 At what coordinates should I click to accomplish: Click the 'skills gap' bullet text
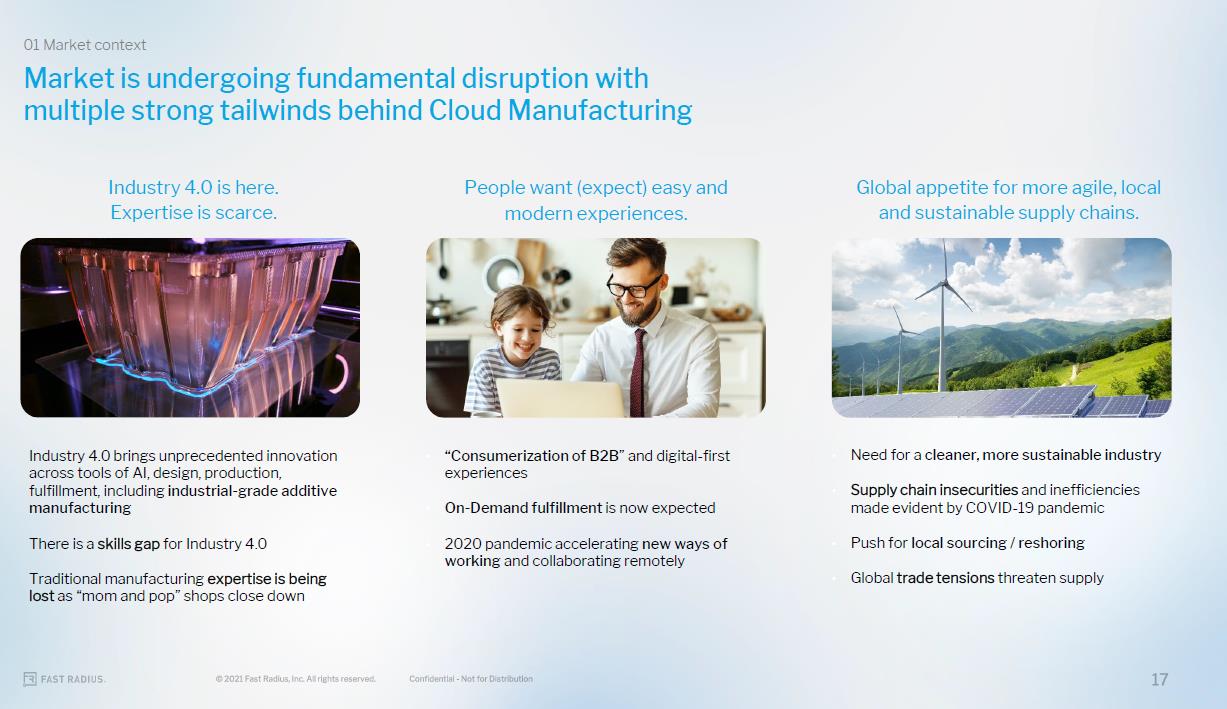click(x=148, y=544)
